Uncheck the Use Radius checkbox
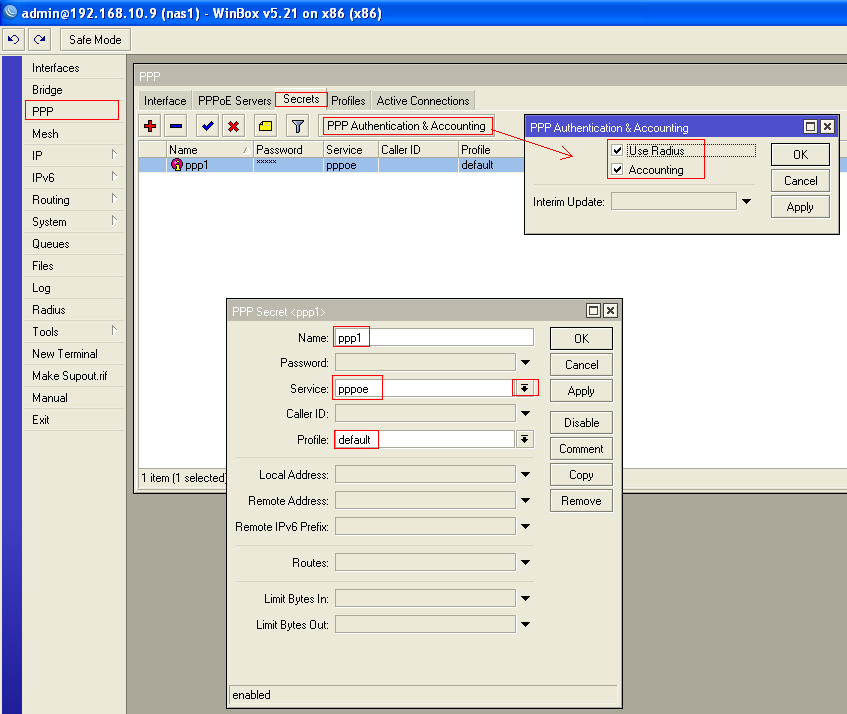Image resolution: width=847 pixels, height=714 pixels. point(617,151)
